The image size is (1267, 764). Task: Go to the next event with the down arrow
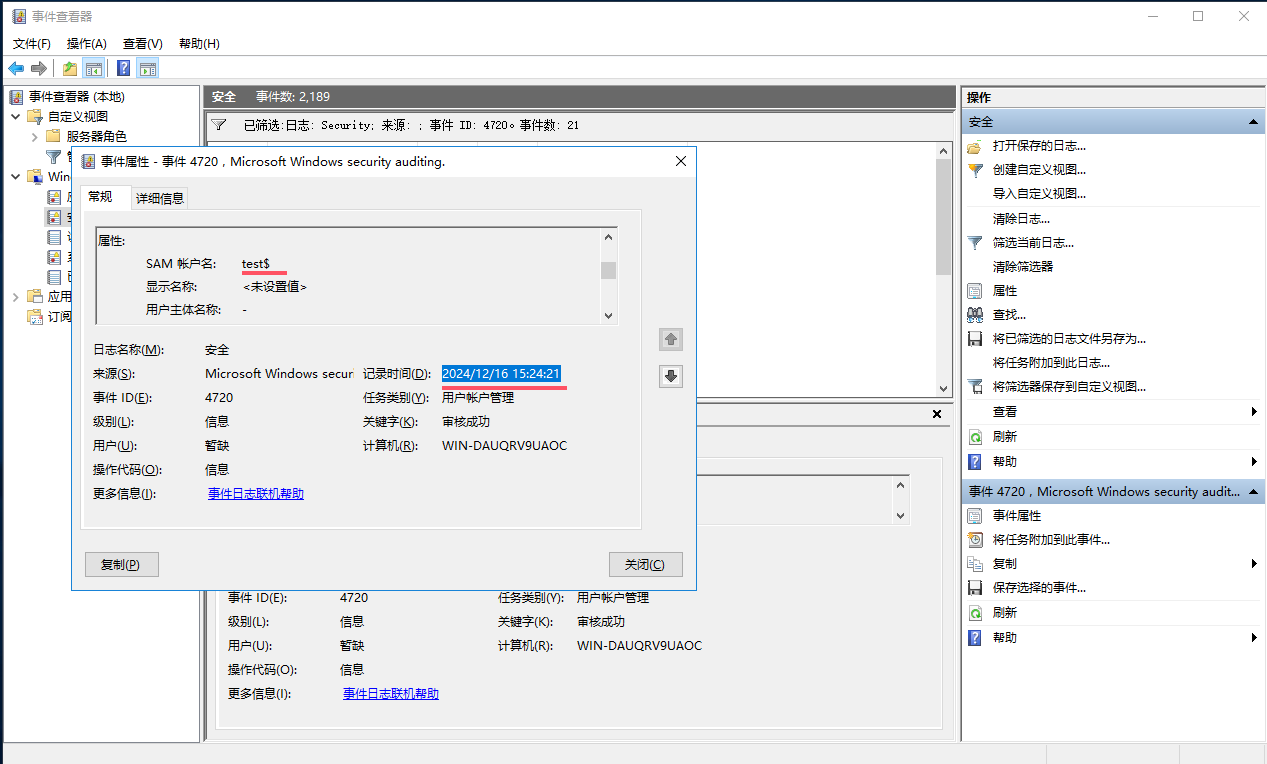[x=671, y=376]
